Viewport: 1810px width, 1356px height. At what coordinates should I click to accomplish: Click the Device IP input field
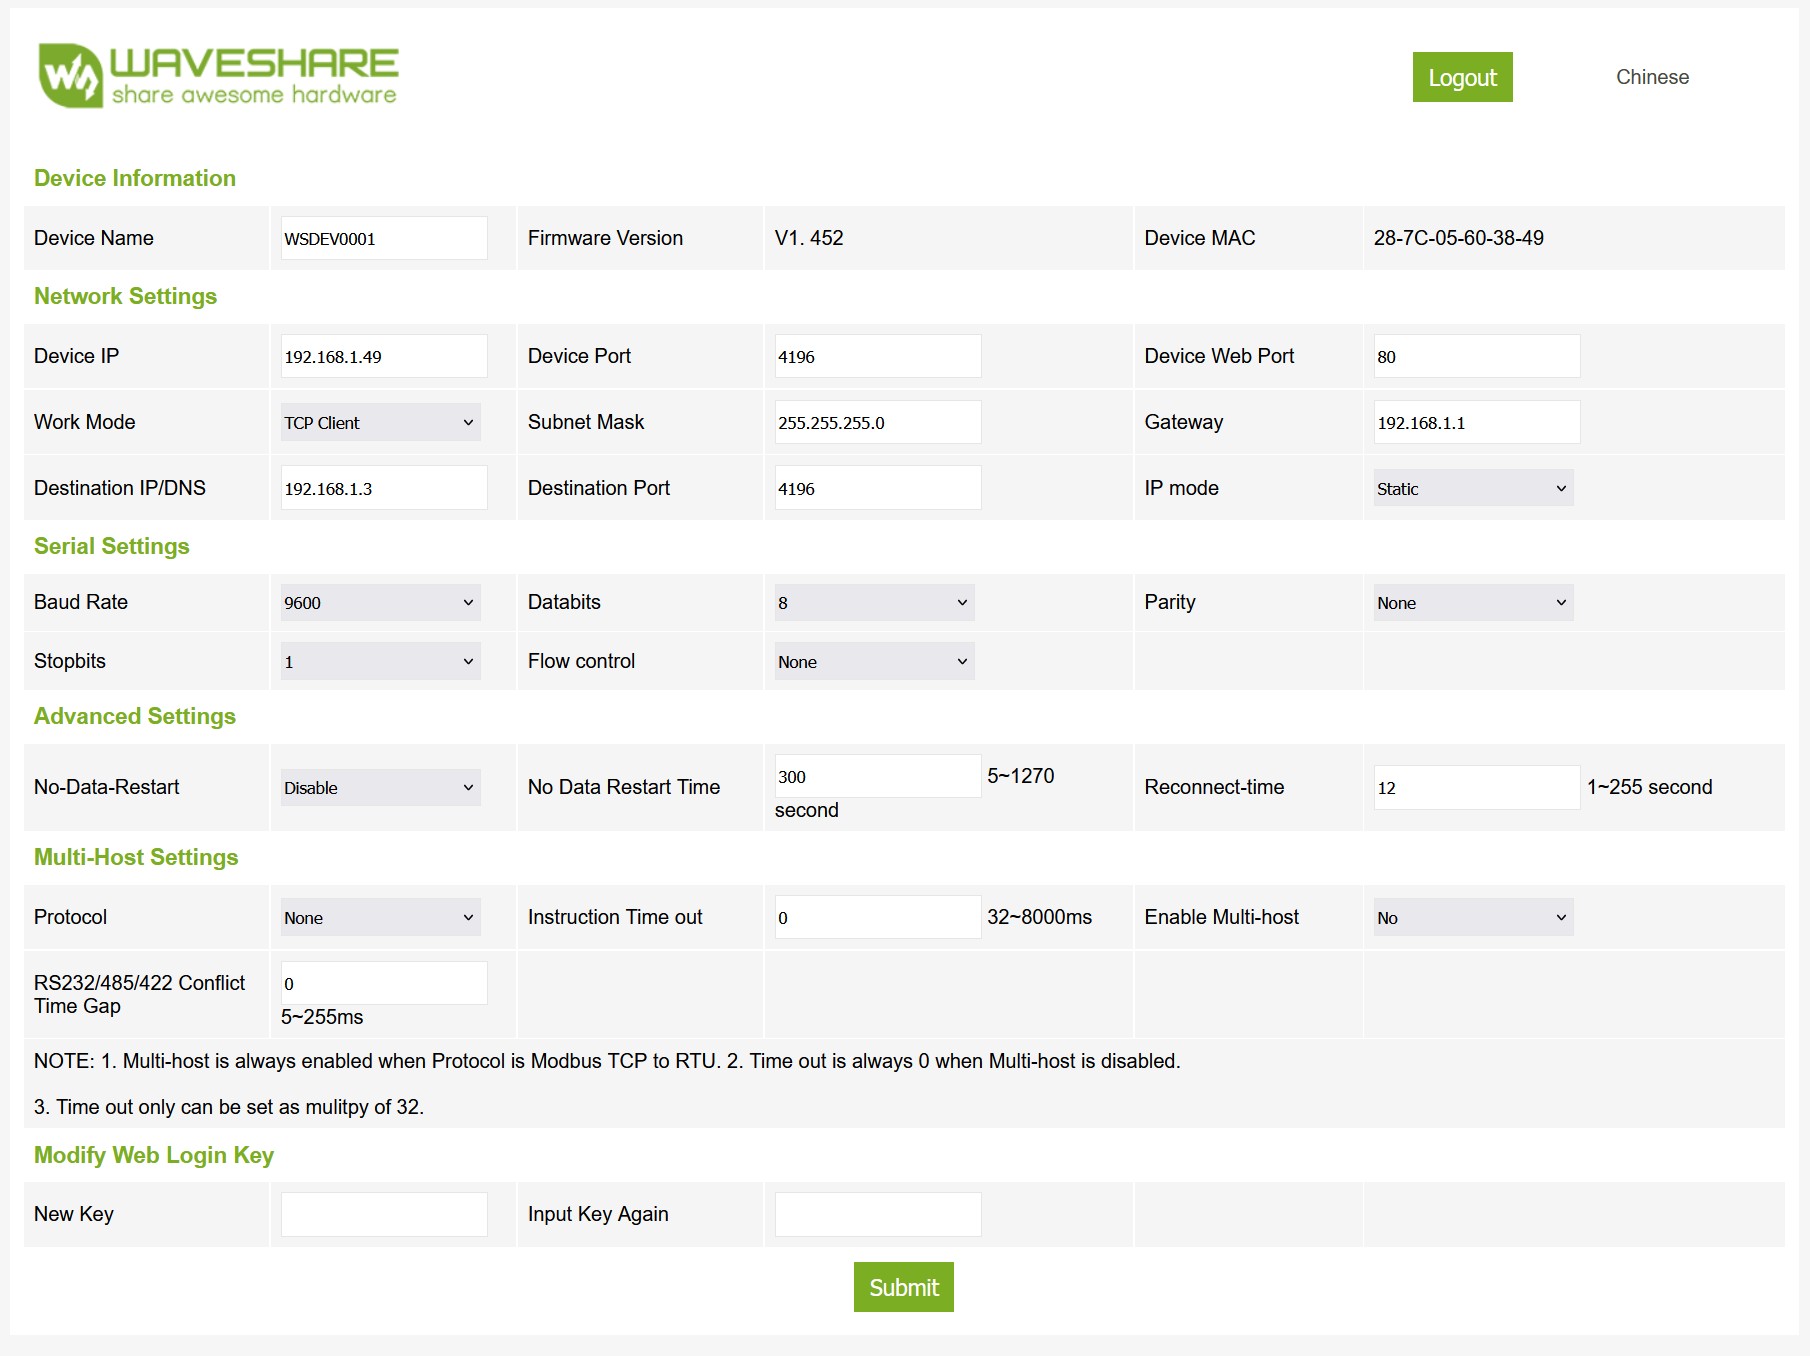click(x=383, y=355)
